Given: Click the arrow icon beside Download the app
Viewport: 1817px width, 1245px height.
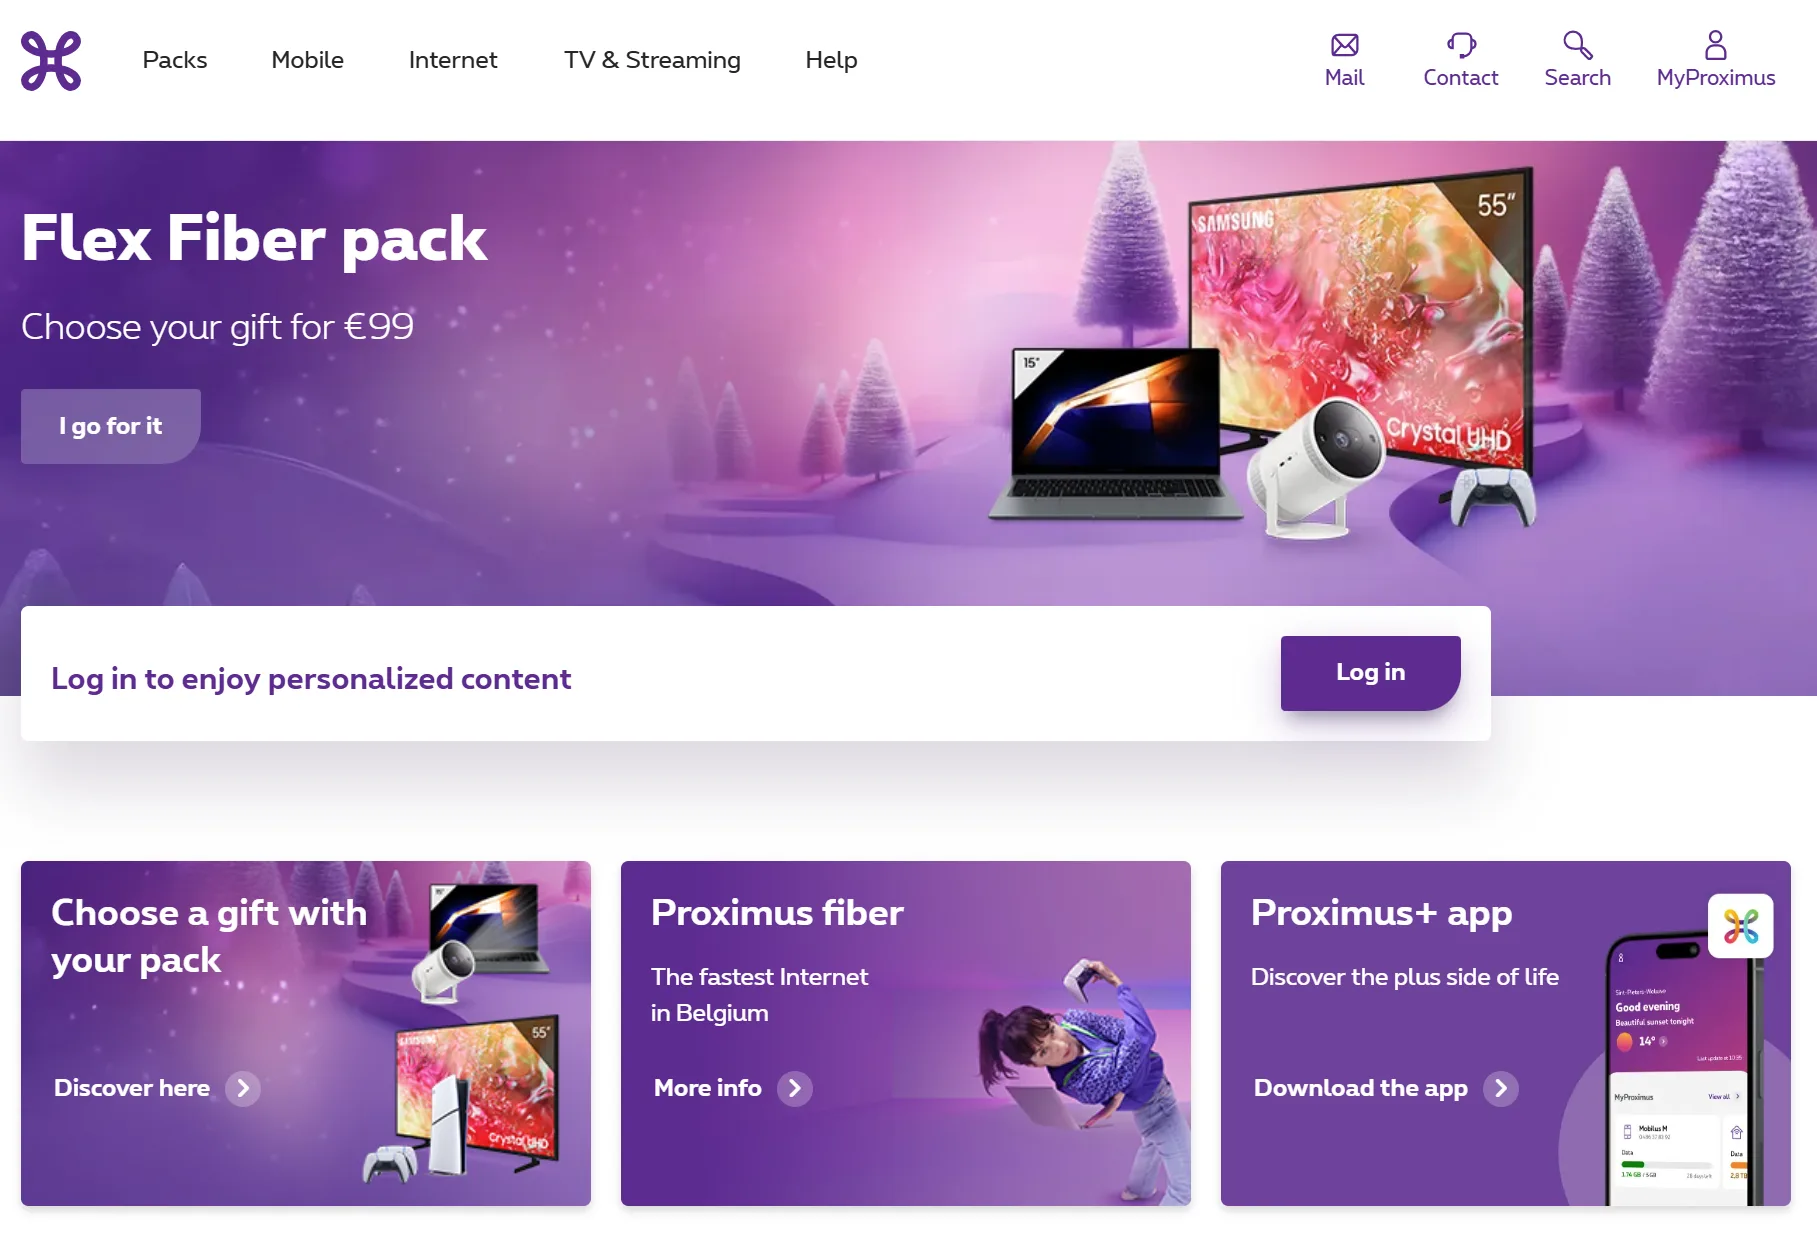Looking at the screenshot, I should [1501, 1088].
